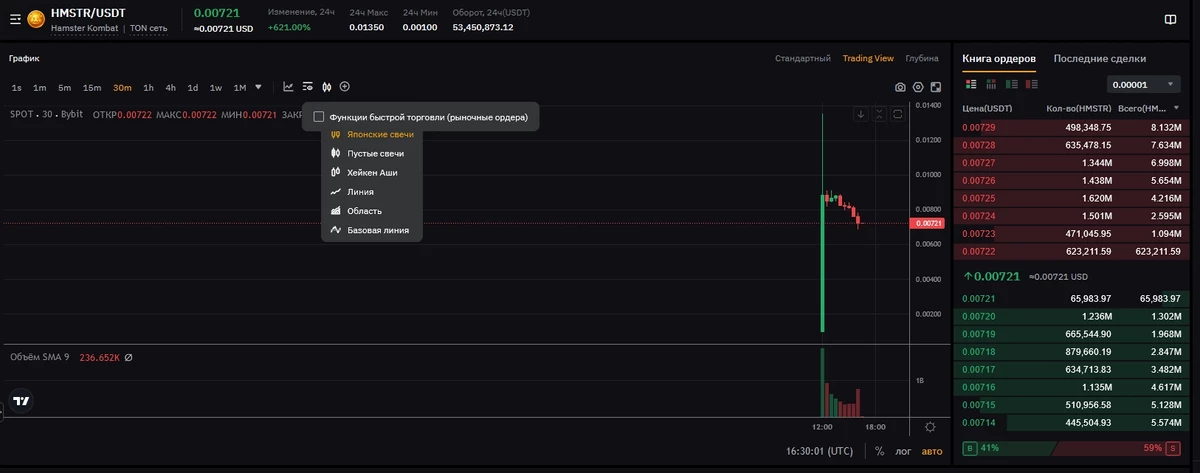Set timeframe to 1m
This screenshot has height=473, width=1200.
[40, 88]
